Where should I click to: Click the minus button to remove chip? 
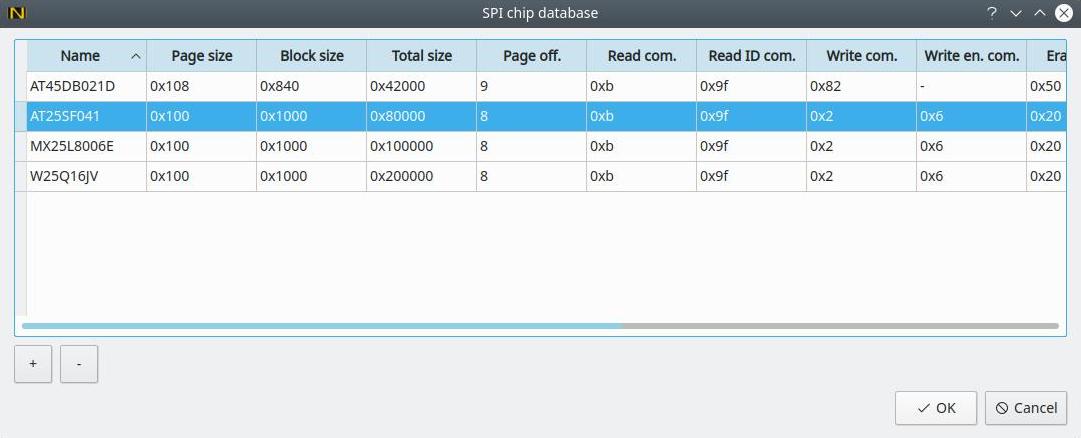click(x=79, y=365)
